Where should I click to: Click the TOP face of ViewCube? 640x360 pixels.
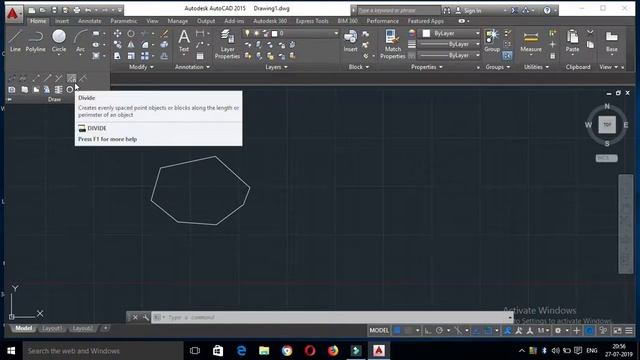(x=607, y=124)
